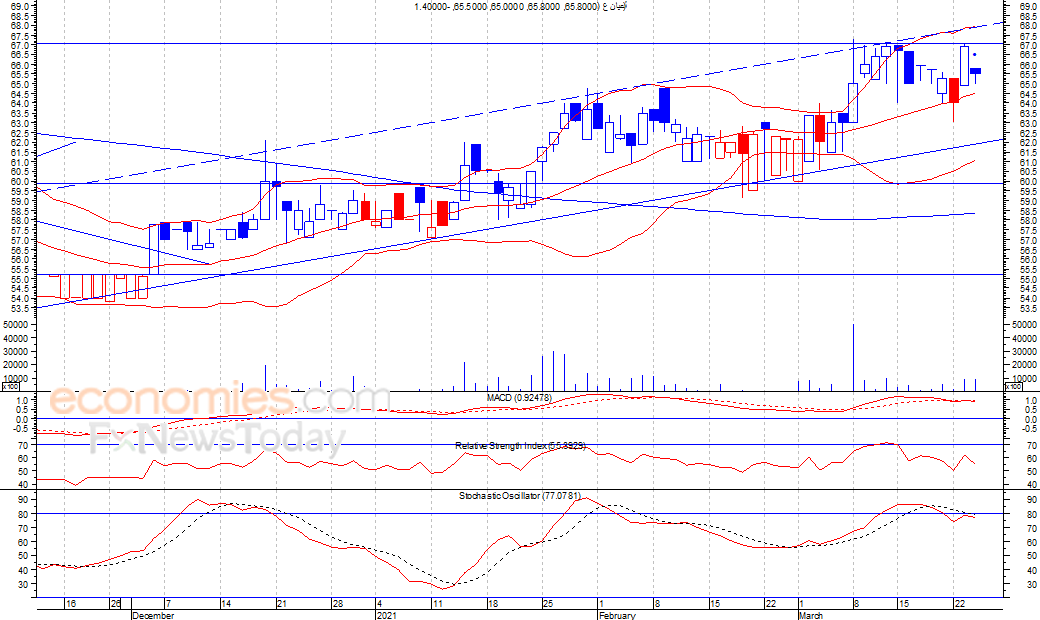
Task: Click date label 28 on time axis
Action: [338, 603]
